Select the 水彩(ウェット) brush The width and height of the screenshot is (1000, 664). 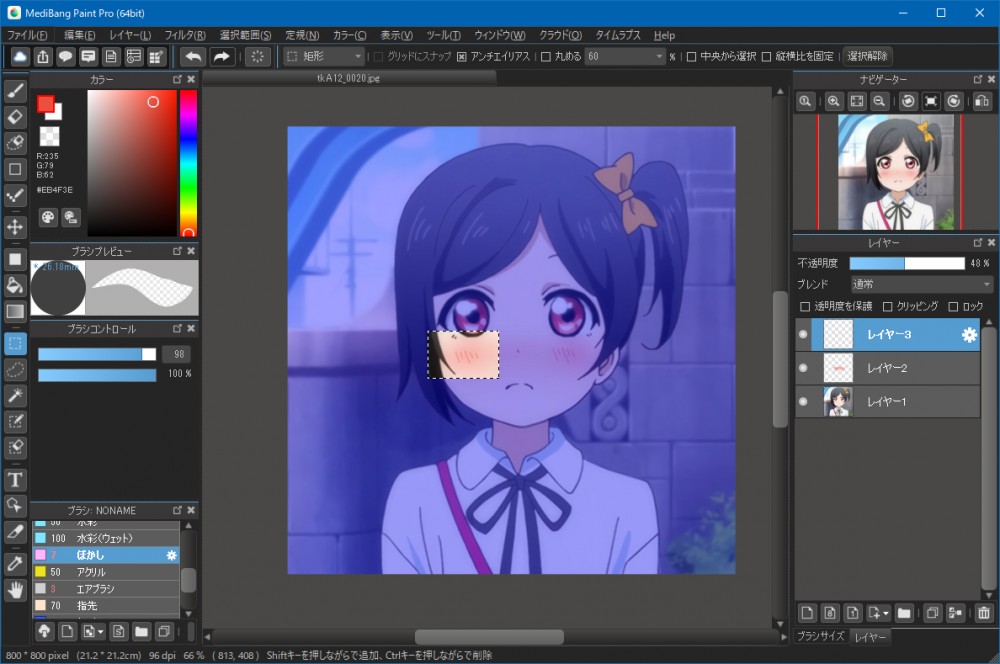point(106,538)
